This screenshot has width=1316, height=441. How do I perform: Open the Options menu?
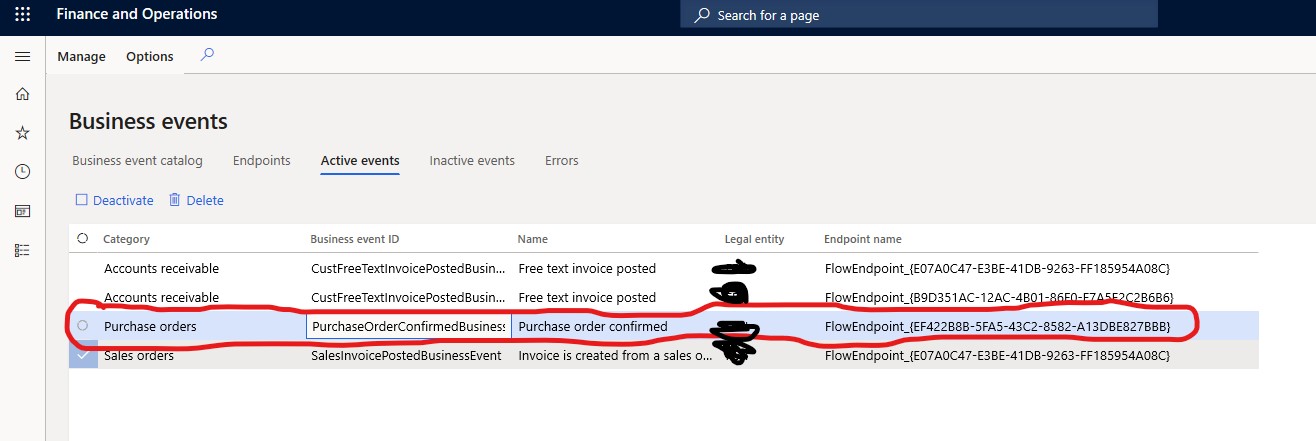pyautogui.click(x=150, y=57)
